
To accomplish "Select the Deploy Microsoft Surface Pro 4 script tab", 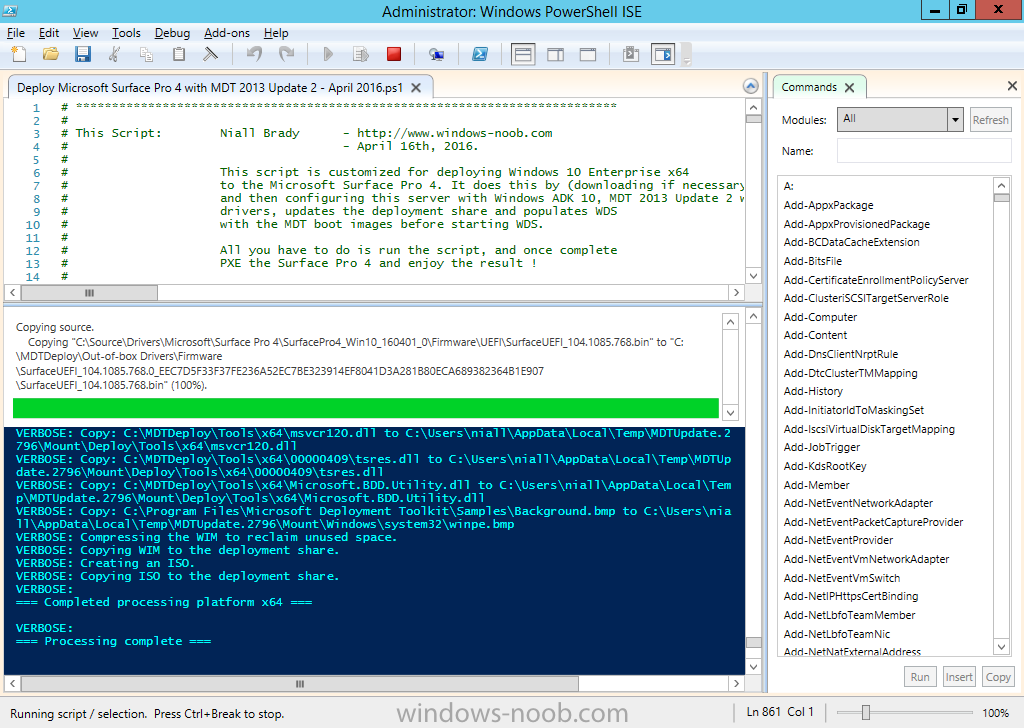I will coord(210,87).
